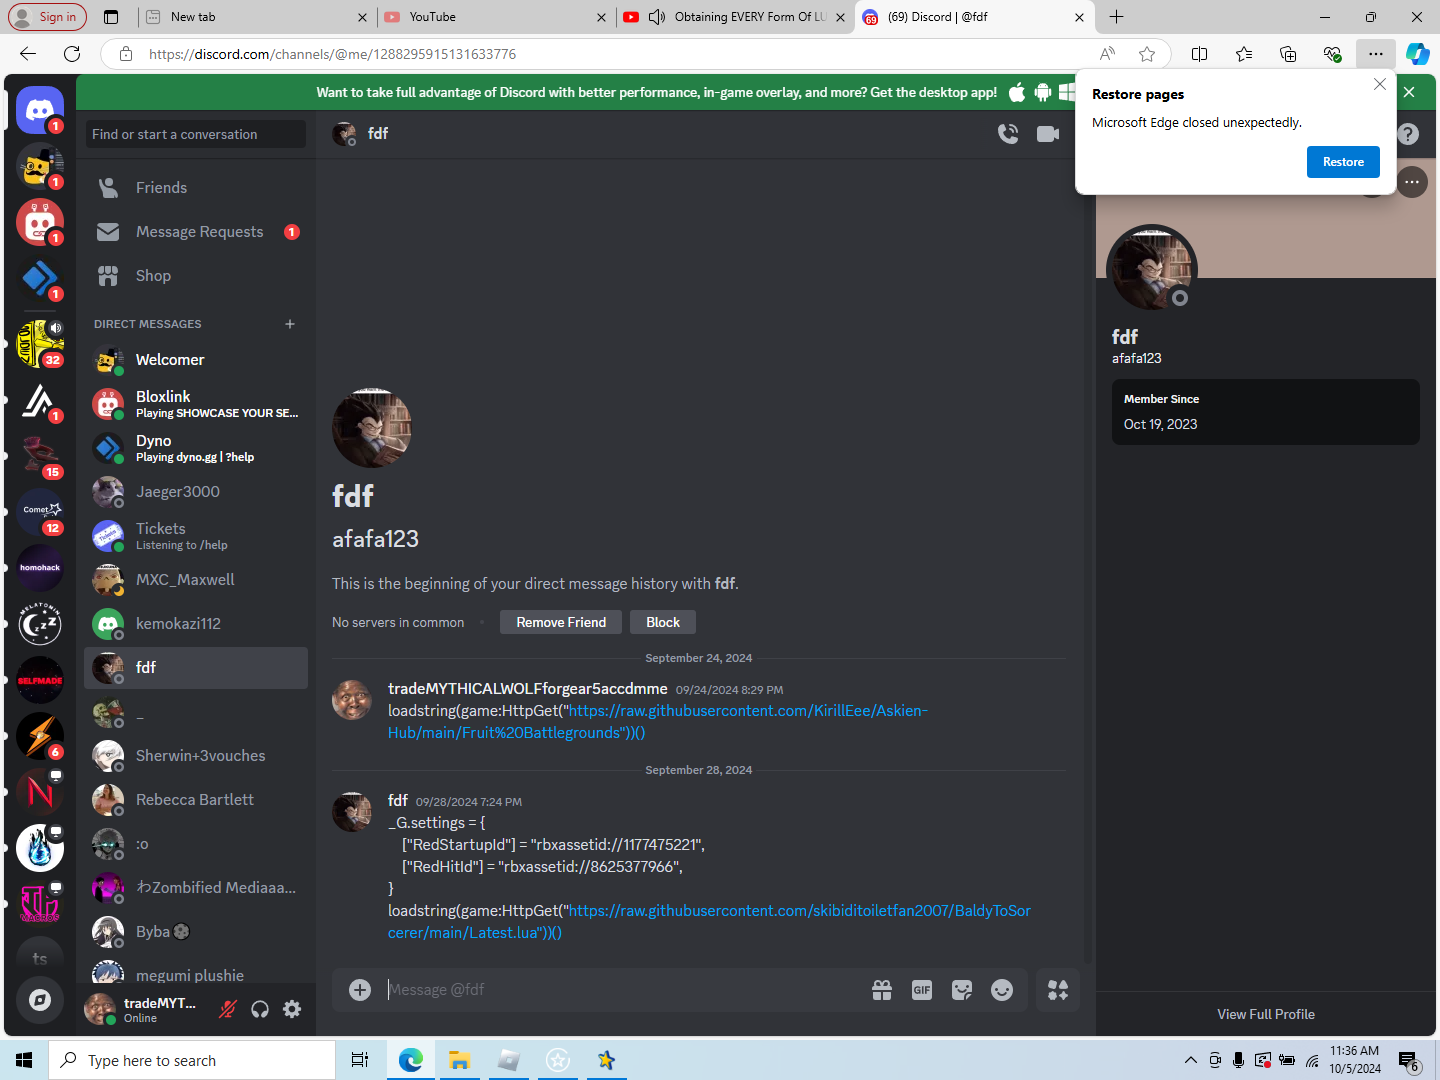Switch to the New tab browser tab
Image resolution: width=1440 pixels, height=1080 pixels.
tap(256, 17)
